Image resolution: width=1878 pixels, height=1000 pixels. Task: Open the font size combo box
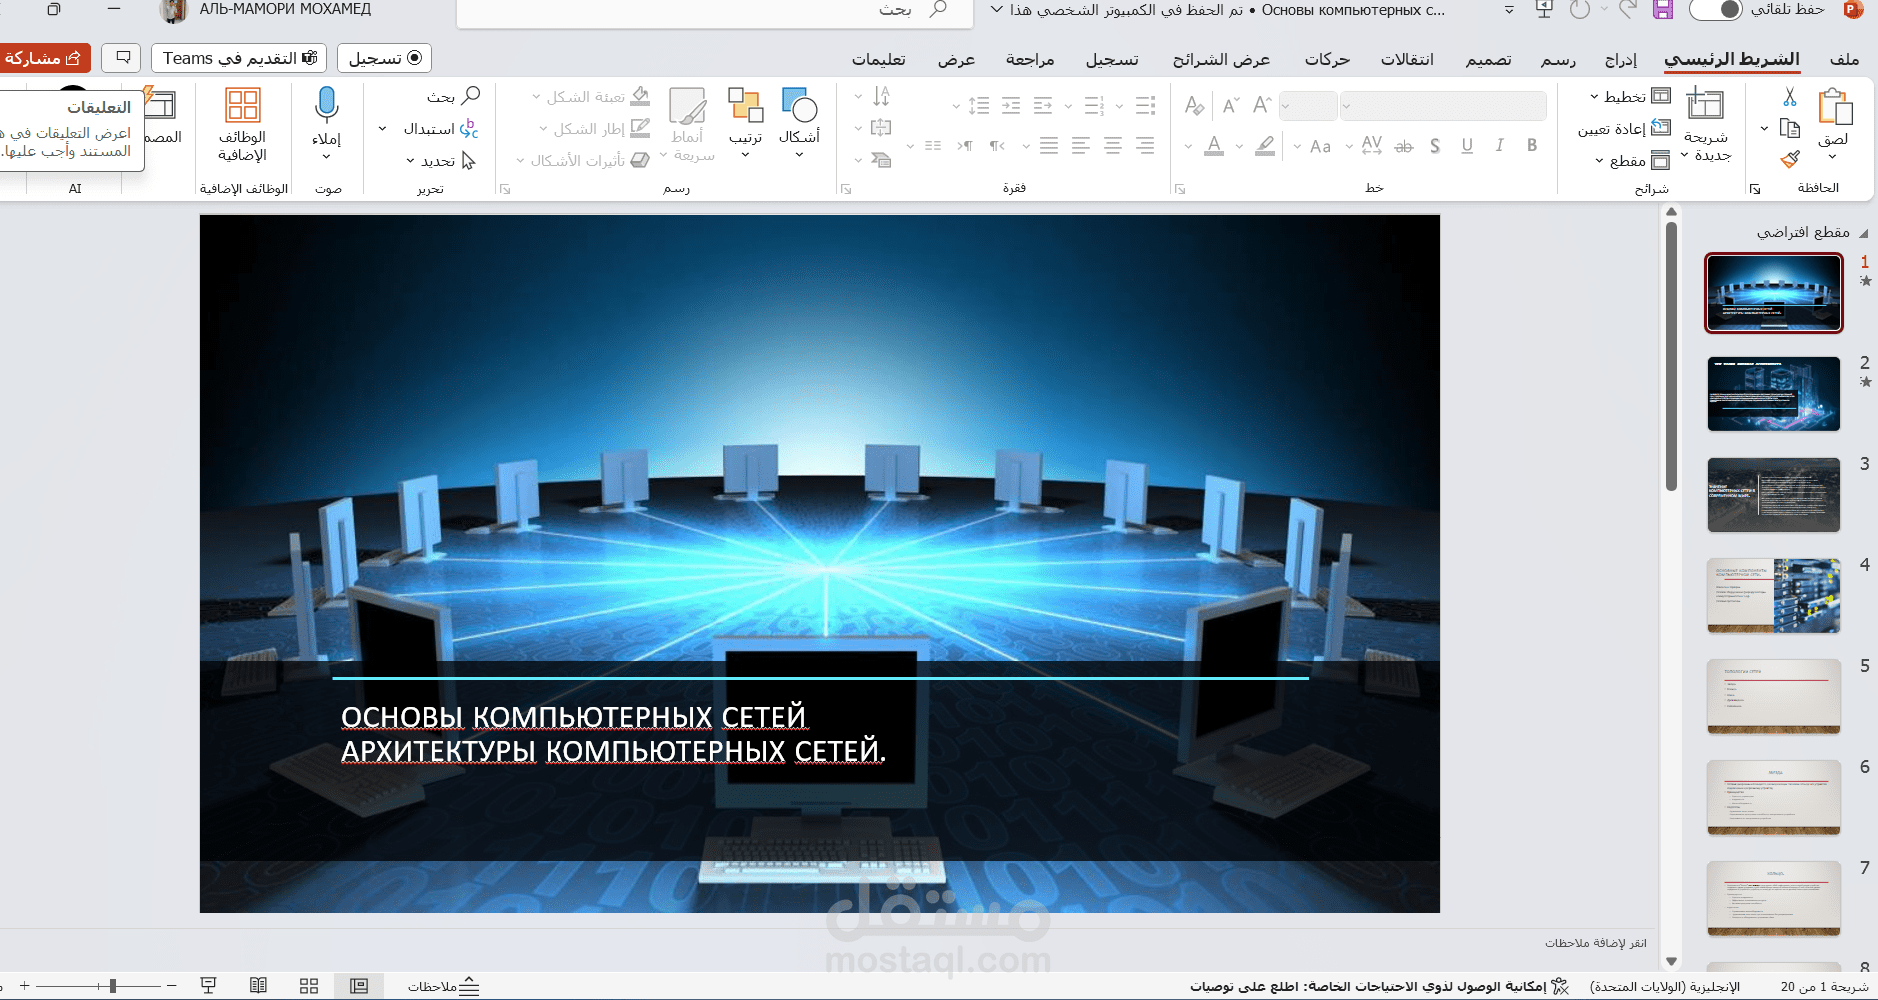tap(1308, 105)
